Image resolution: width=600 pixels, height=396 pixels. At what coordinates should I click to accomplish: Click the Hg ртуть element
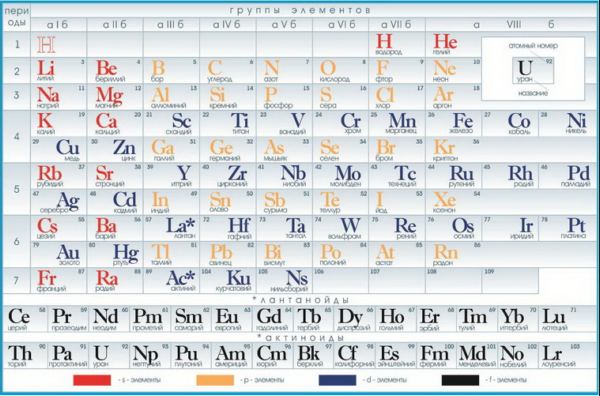(x=115, y=254)
